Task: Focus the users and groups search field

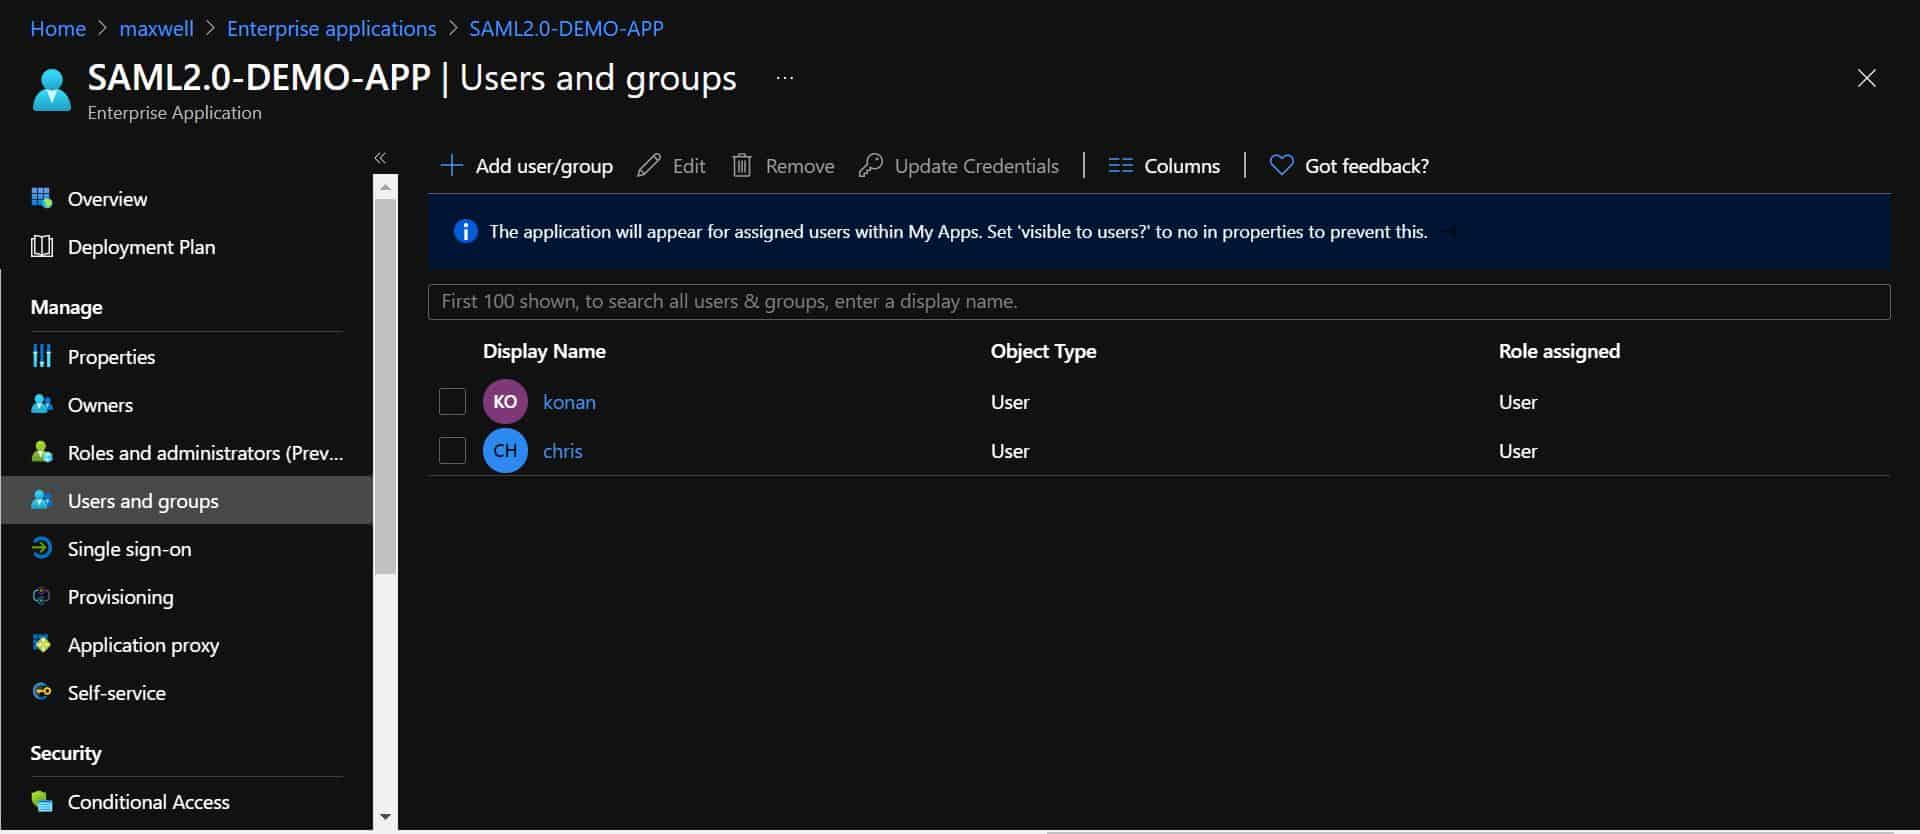Action: click(1159, 301)
